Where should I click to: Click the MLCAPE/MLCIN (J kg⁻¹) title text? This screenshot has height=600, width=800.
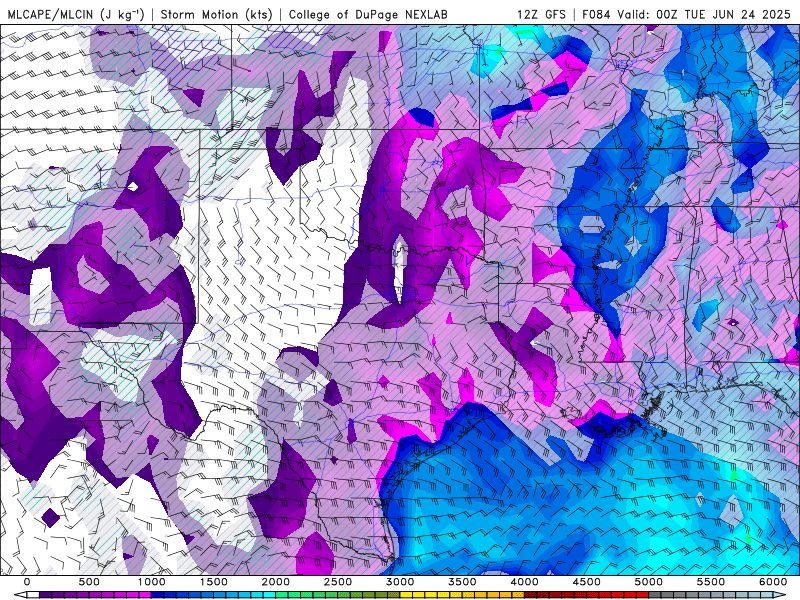(x=76, y=14)
